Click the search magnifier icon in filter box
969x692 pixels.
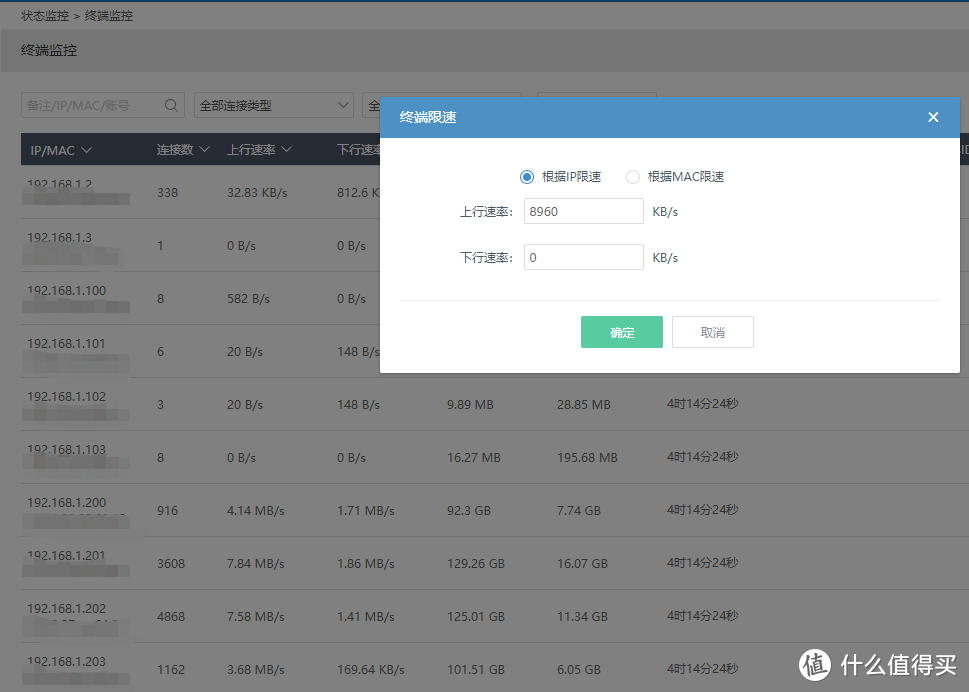click(x=171, y=106)
